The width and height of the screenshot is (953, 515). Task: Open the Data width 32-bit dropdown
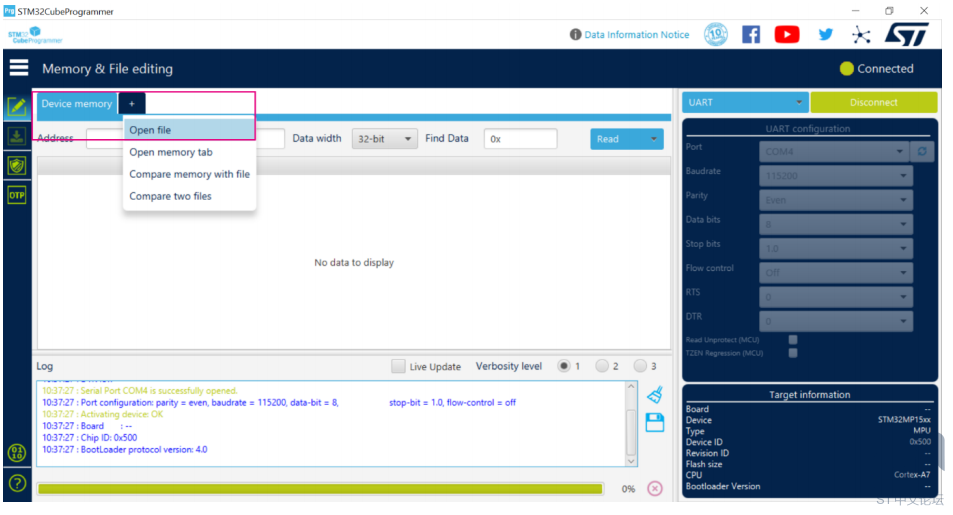click(x=385, y=139)
